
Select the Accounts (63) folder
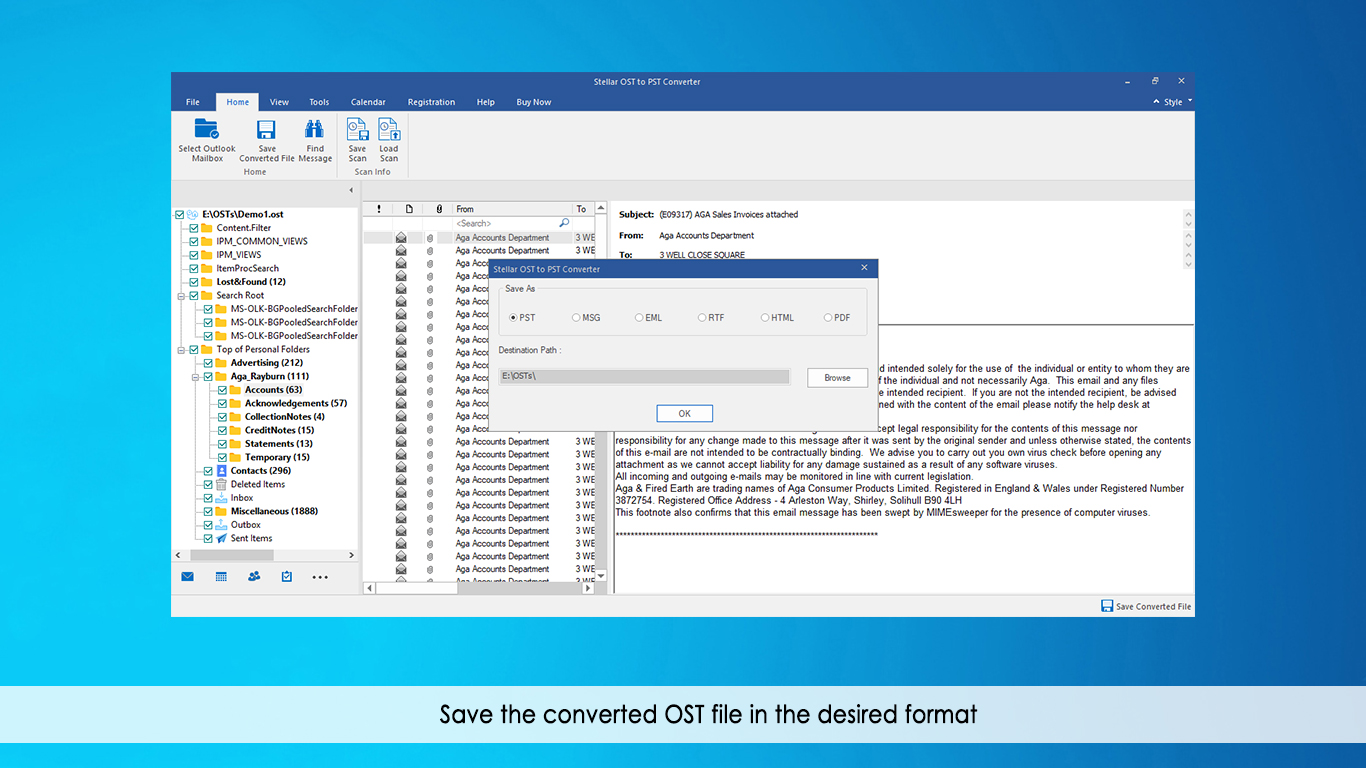pos(273,390)
